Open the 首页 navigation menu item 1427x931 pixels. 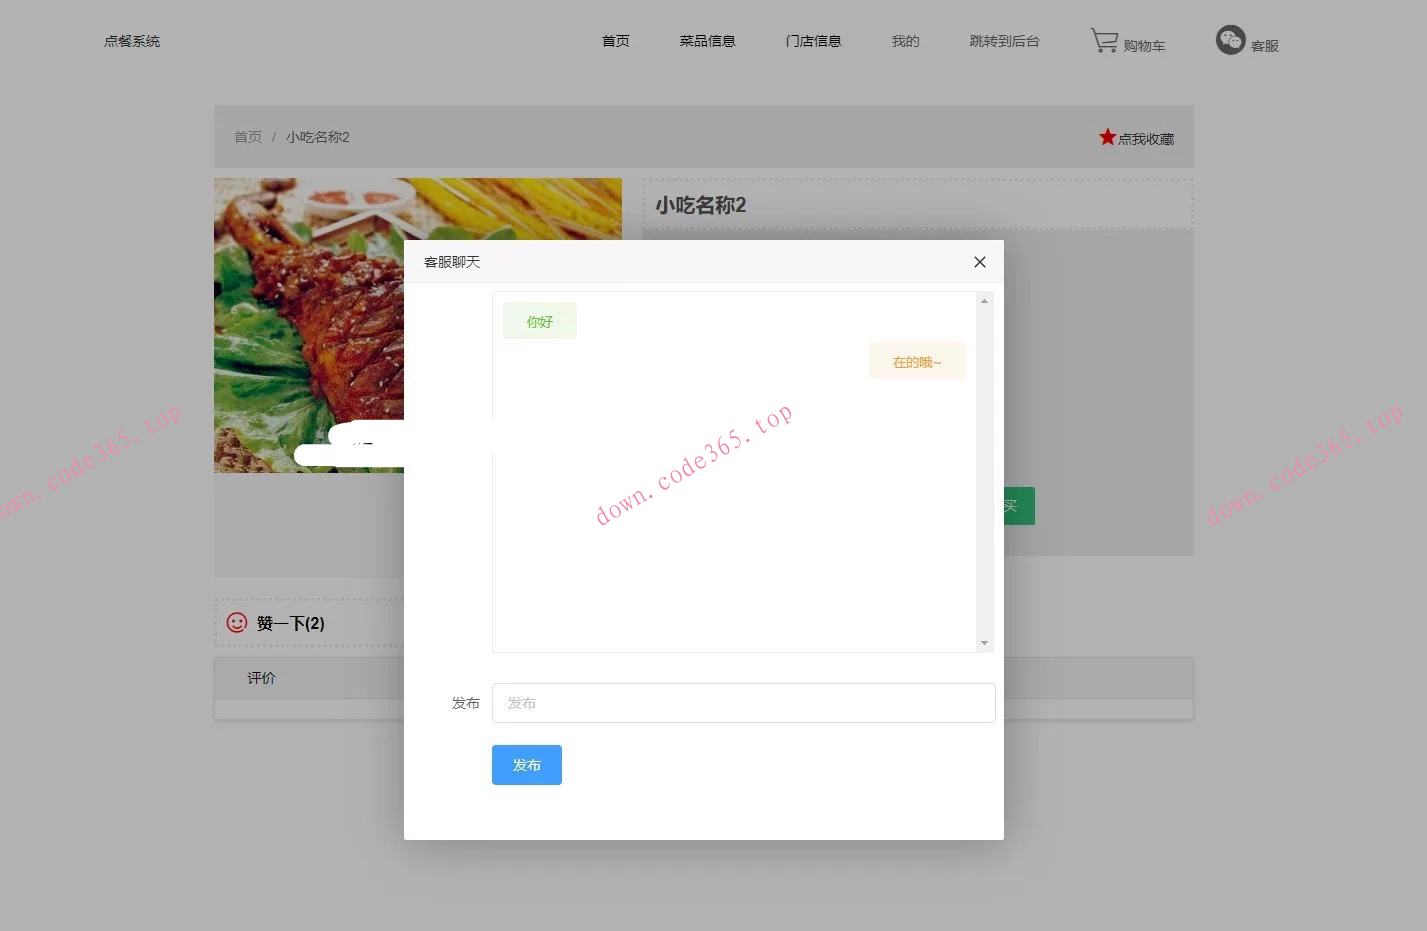point(615,41)
